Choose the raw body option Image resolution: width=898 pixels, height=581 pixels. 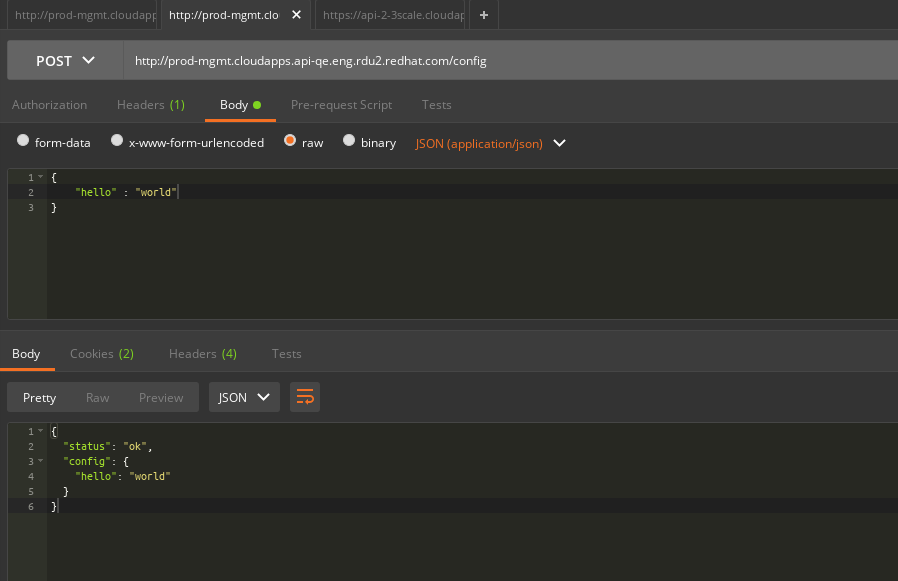click(290, 141)
